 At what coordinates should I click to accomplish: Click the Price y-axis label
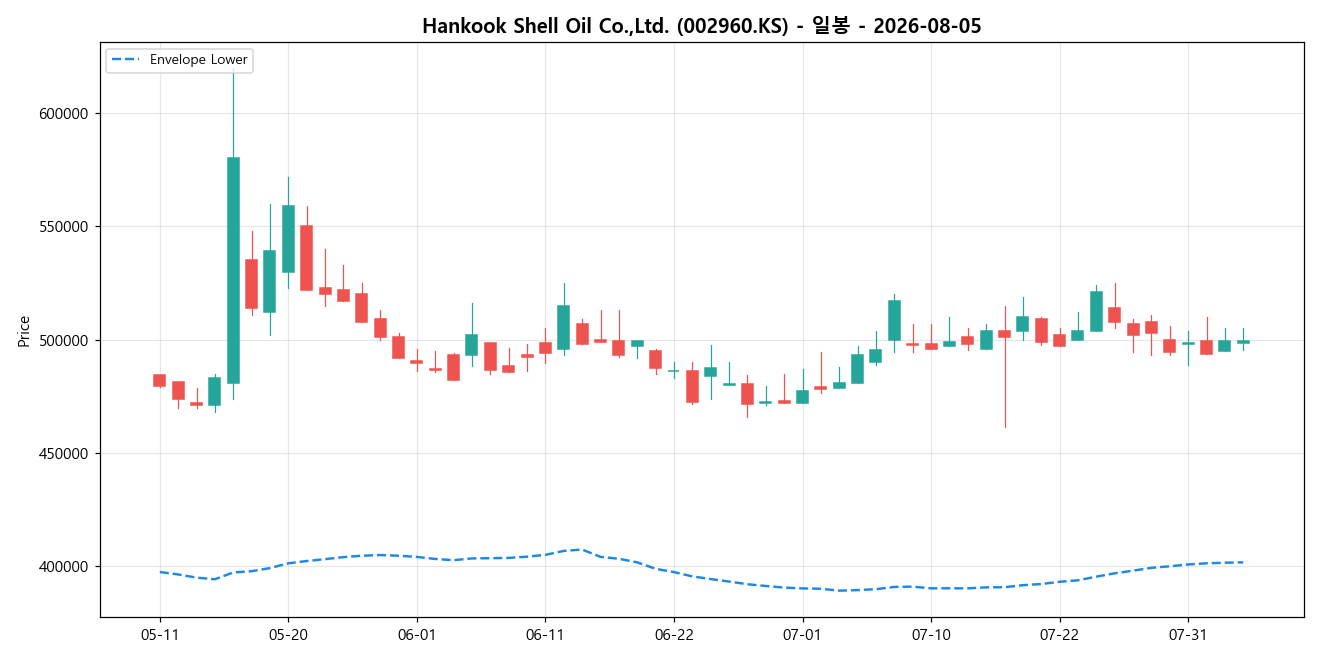click(x=24, y=330)
